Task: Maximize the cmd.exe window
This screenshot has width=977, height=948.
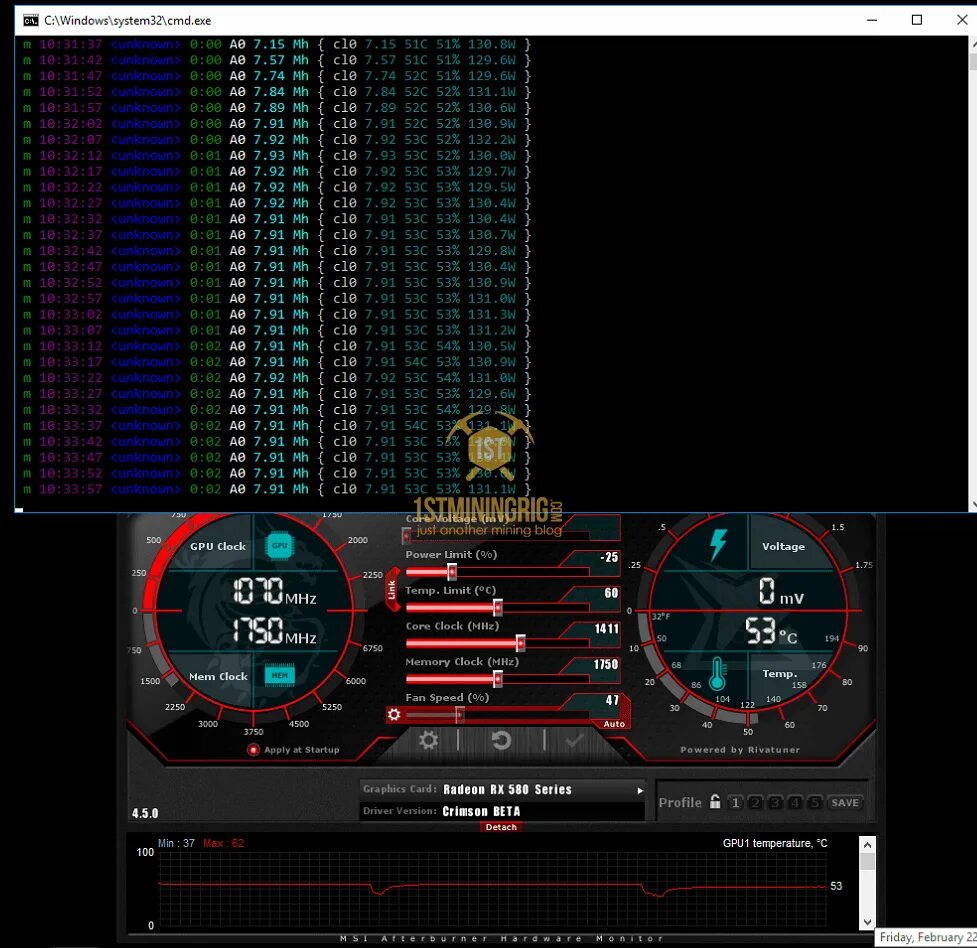Action: point(917,20)
